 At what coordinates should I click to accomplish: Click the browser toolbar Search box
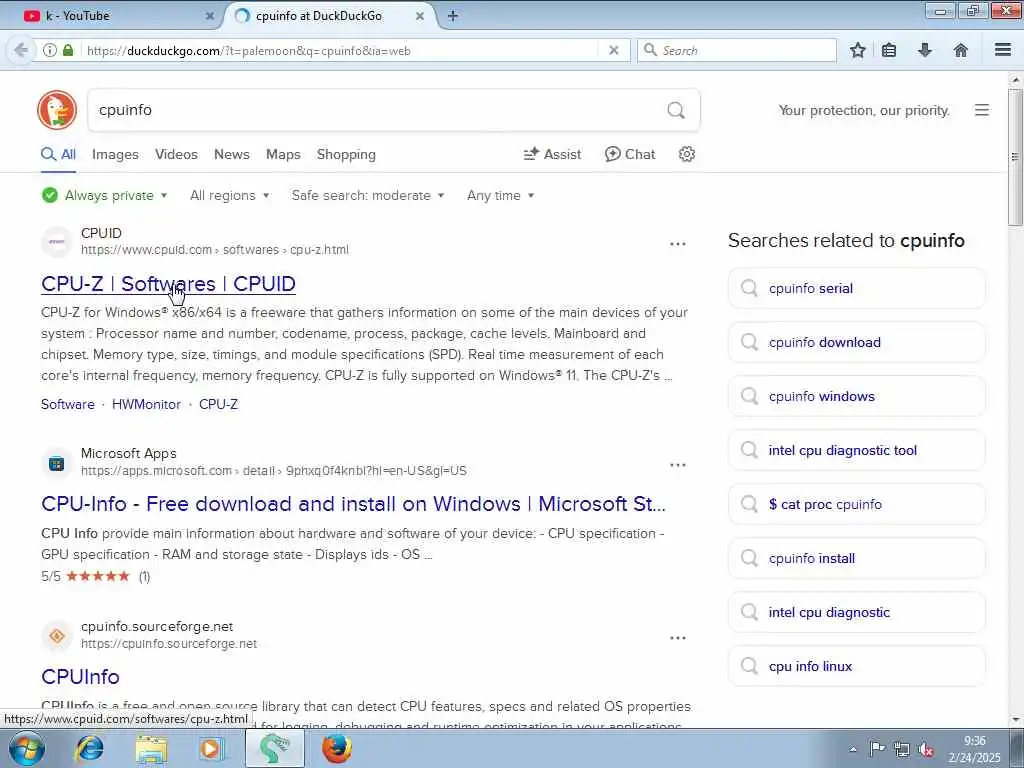737,50
